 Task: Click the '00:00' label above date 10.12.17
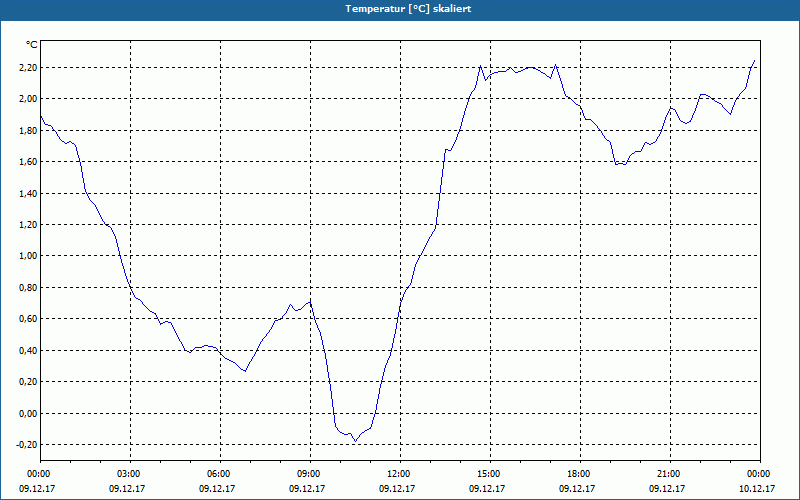tap(760, 474)
